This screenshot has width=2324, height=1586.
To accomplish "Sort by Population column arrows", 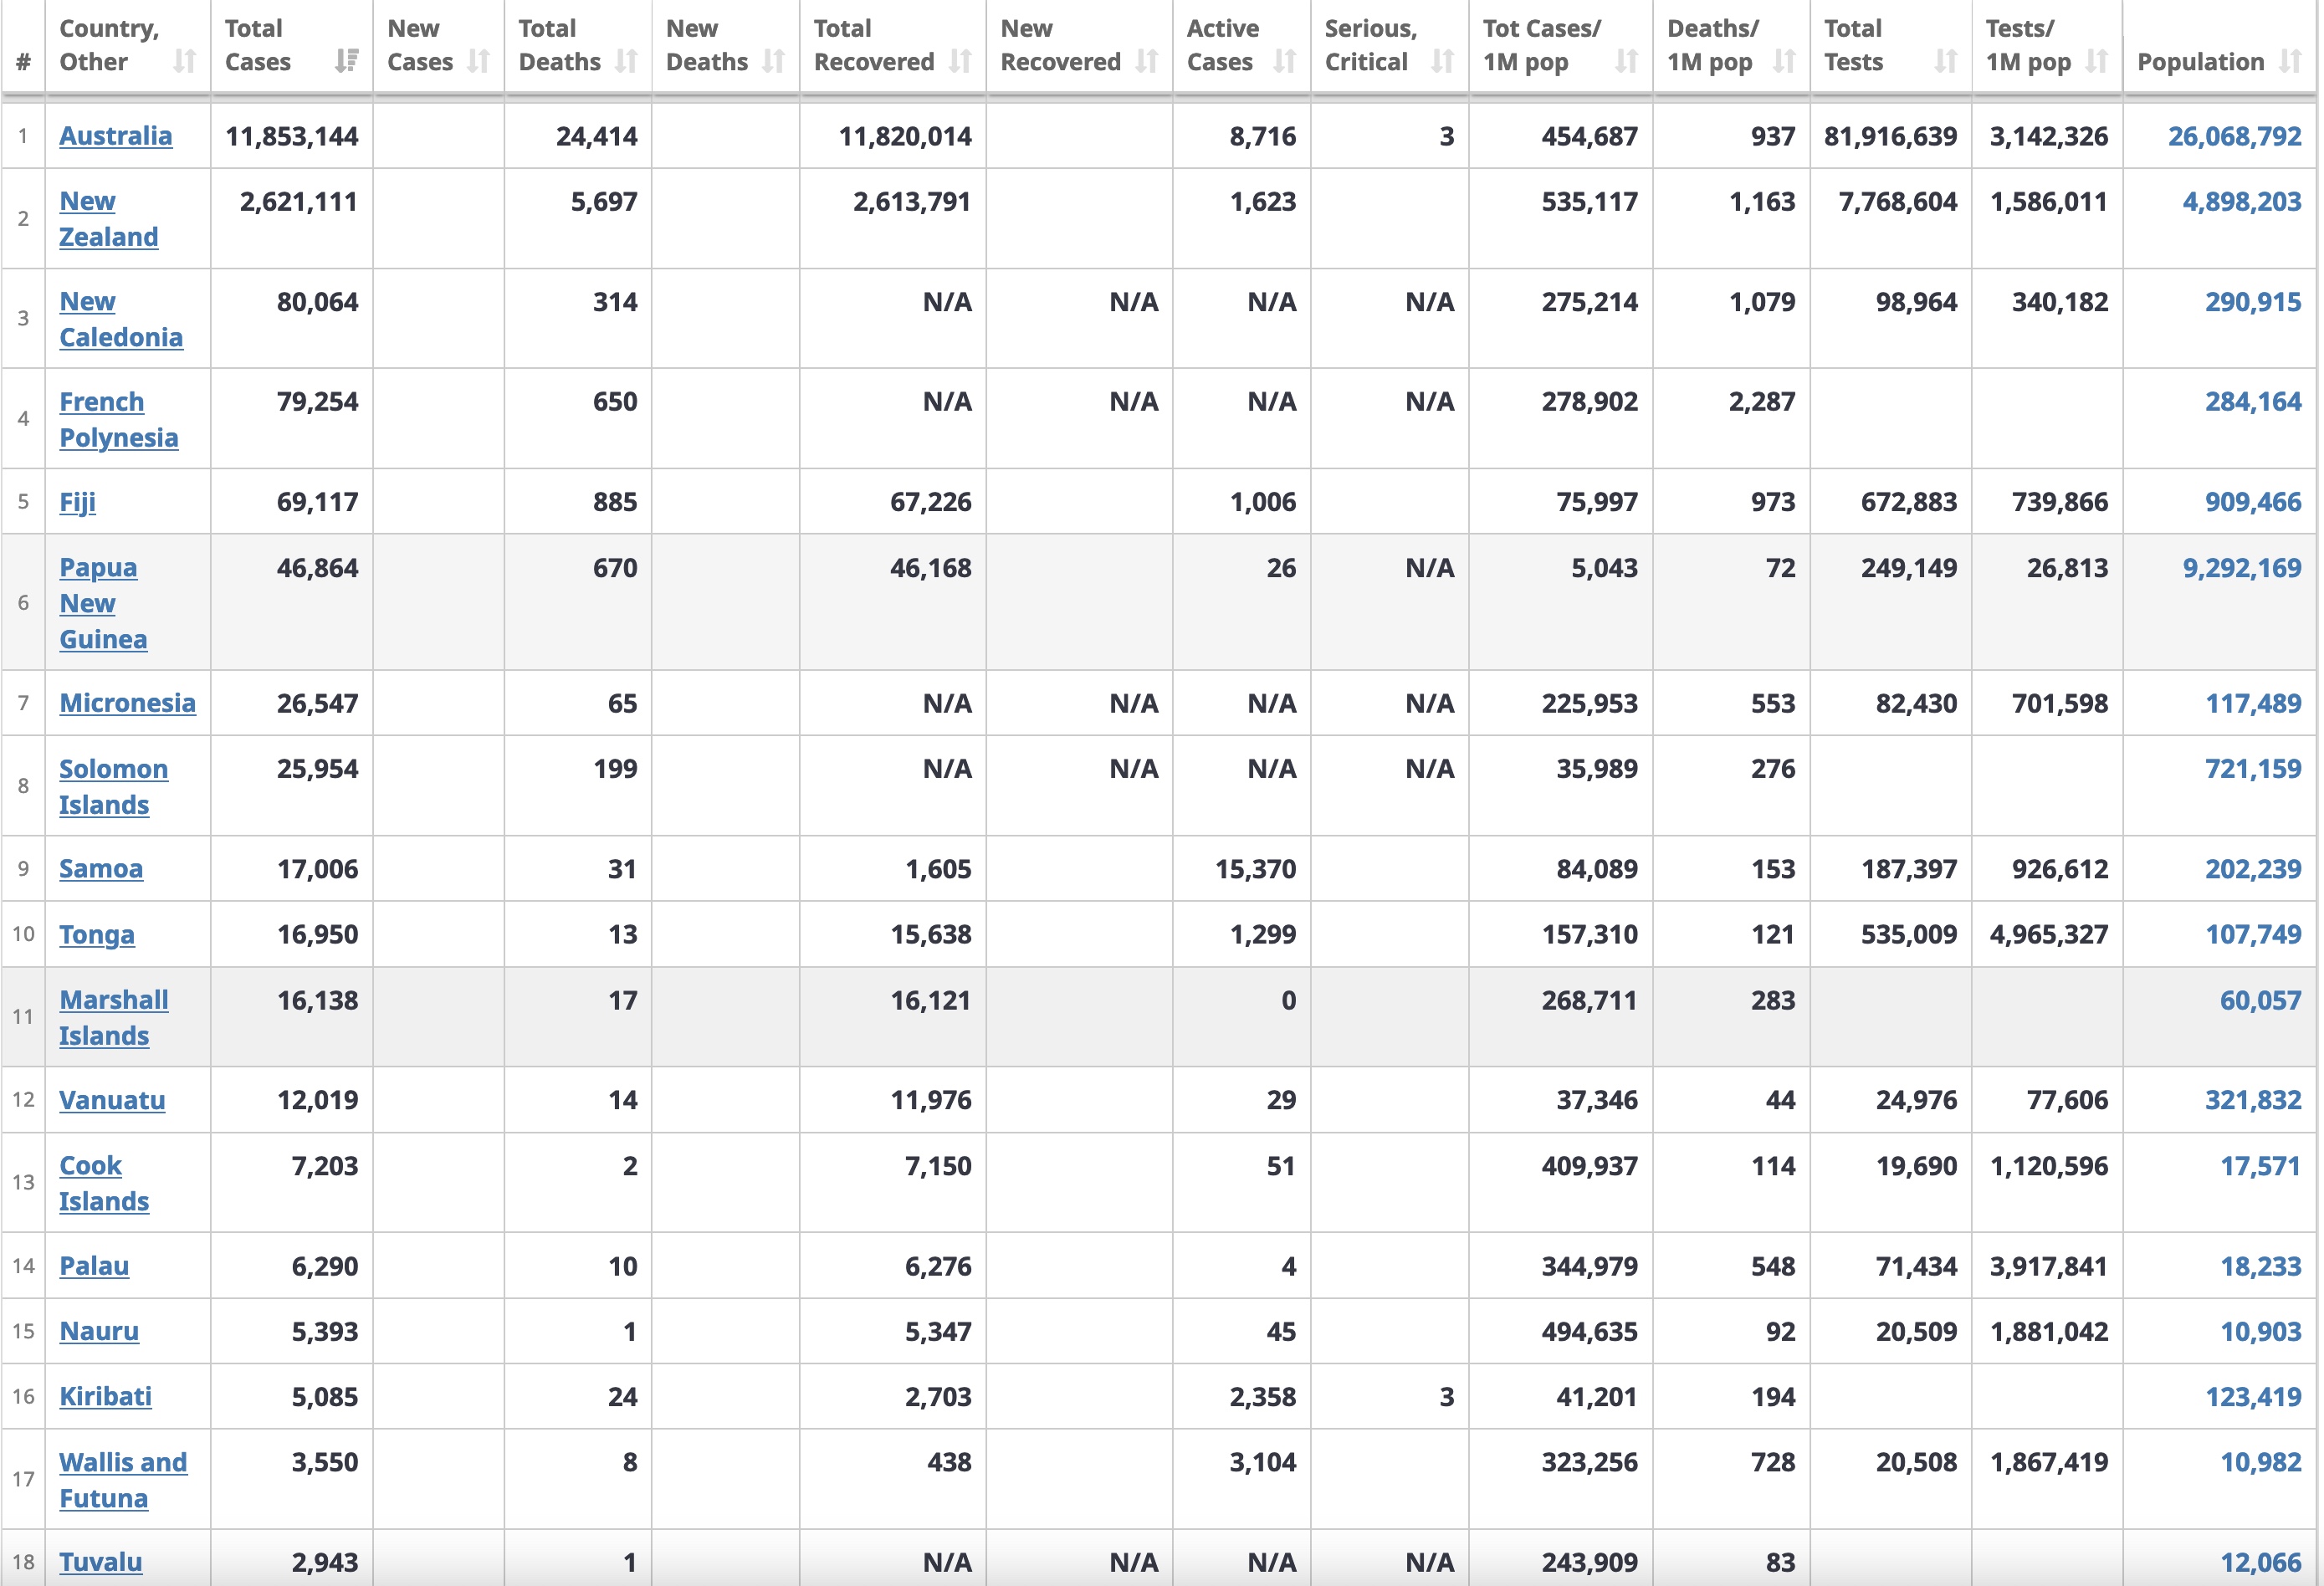I will coord(2290,62).
